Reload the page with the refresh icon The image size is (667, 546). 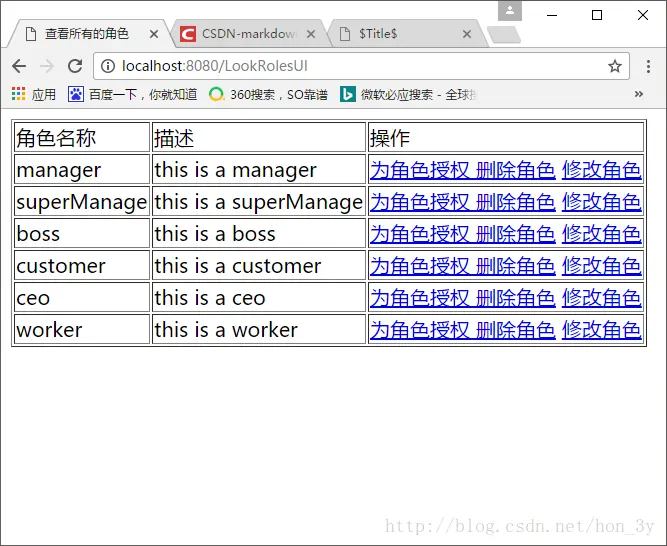click(x=75, y=66)
